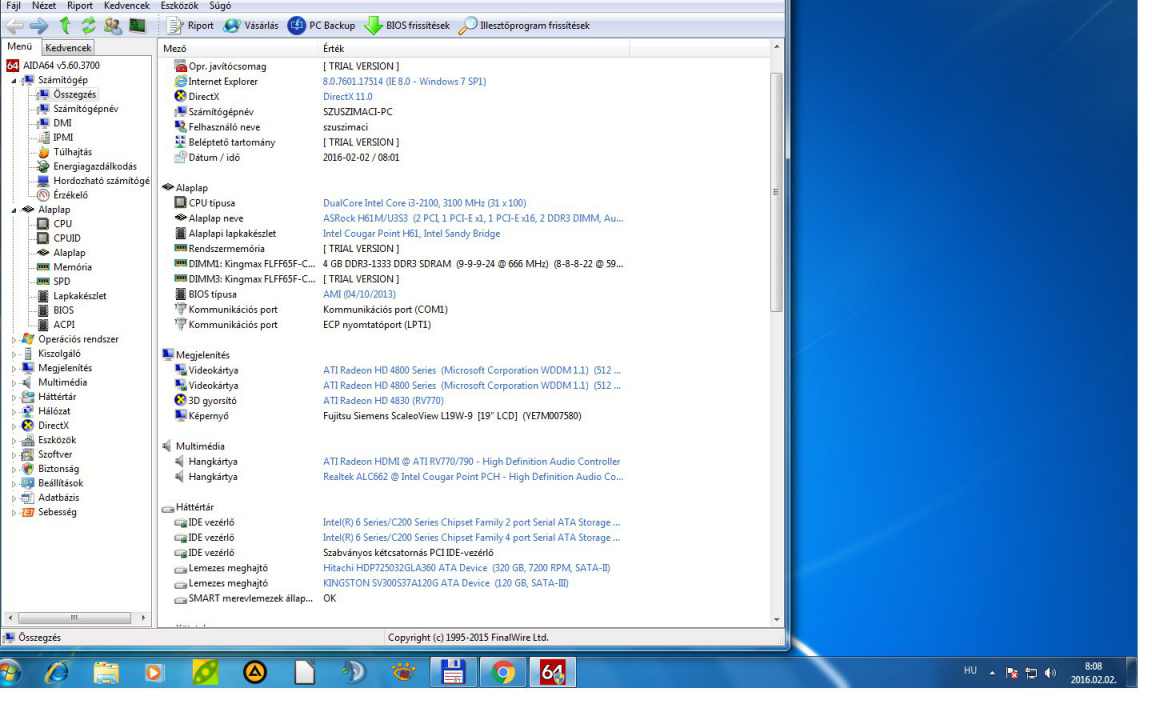Select DMI tree item
1152x720 pixels.
(62, 123)
